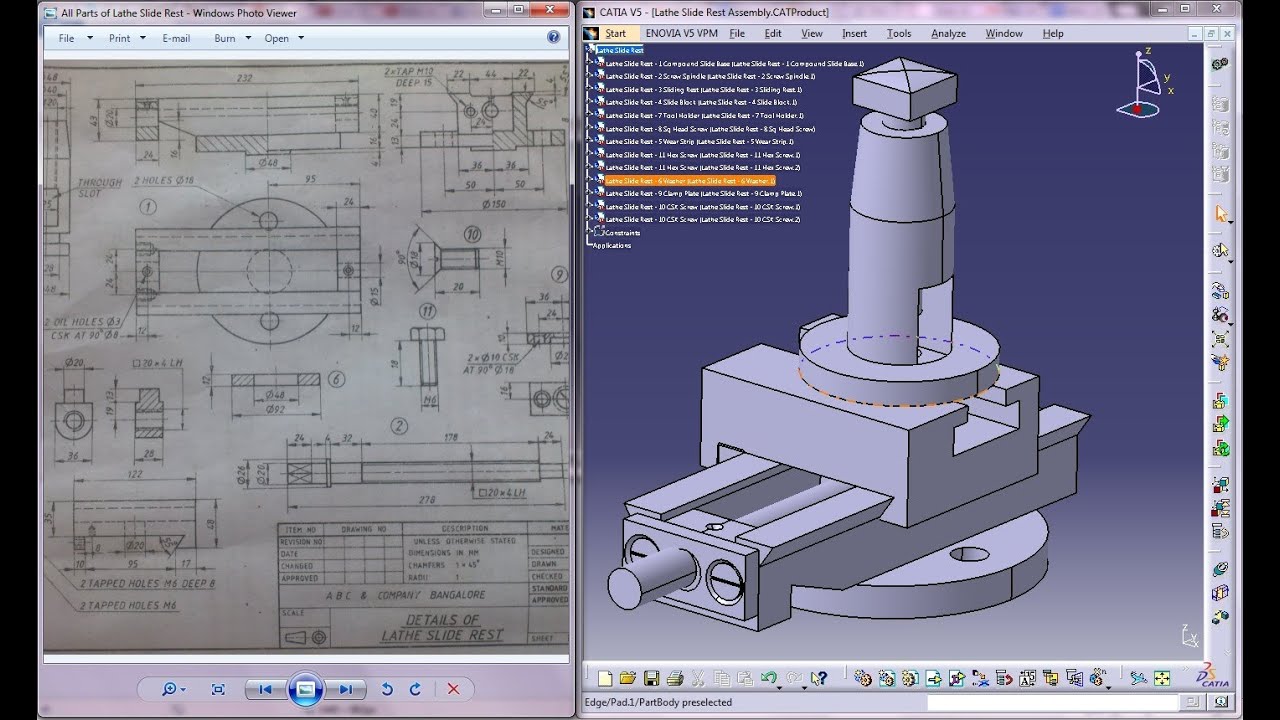Select the highlighted 6 Washer tree item
Viewport: 1280px width, 720px height.
tap(690, 181)
